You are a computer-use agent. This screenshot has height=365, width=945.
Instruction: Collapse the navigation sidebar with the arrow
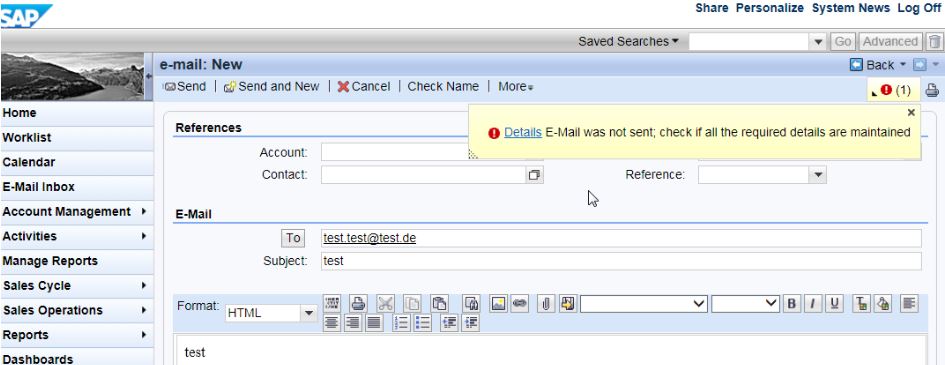coord(149,76)
